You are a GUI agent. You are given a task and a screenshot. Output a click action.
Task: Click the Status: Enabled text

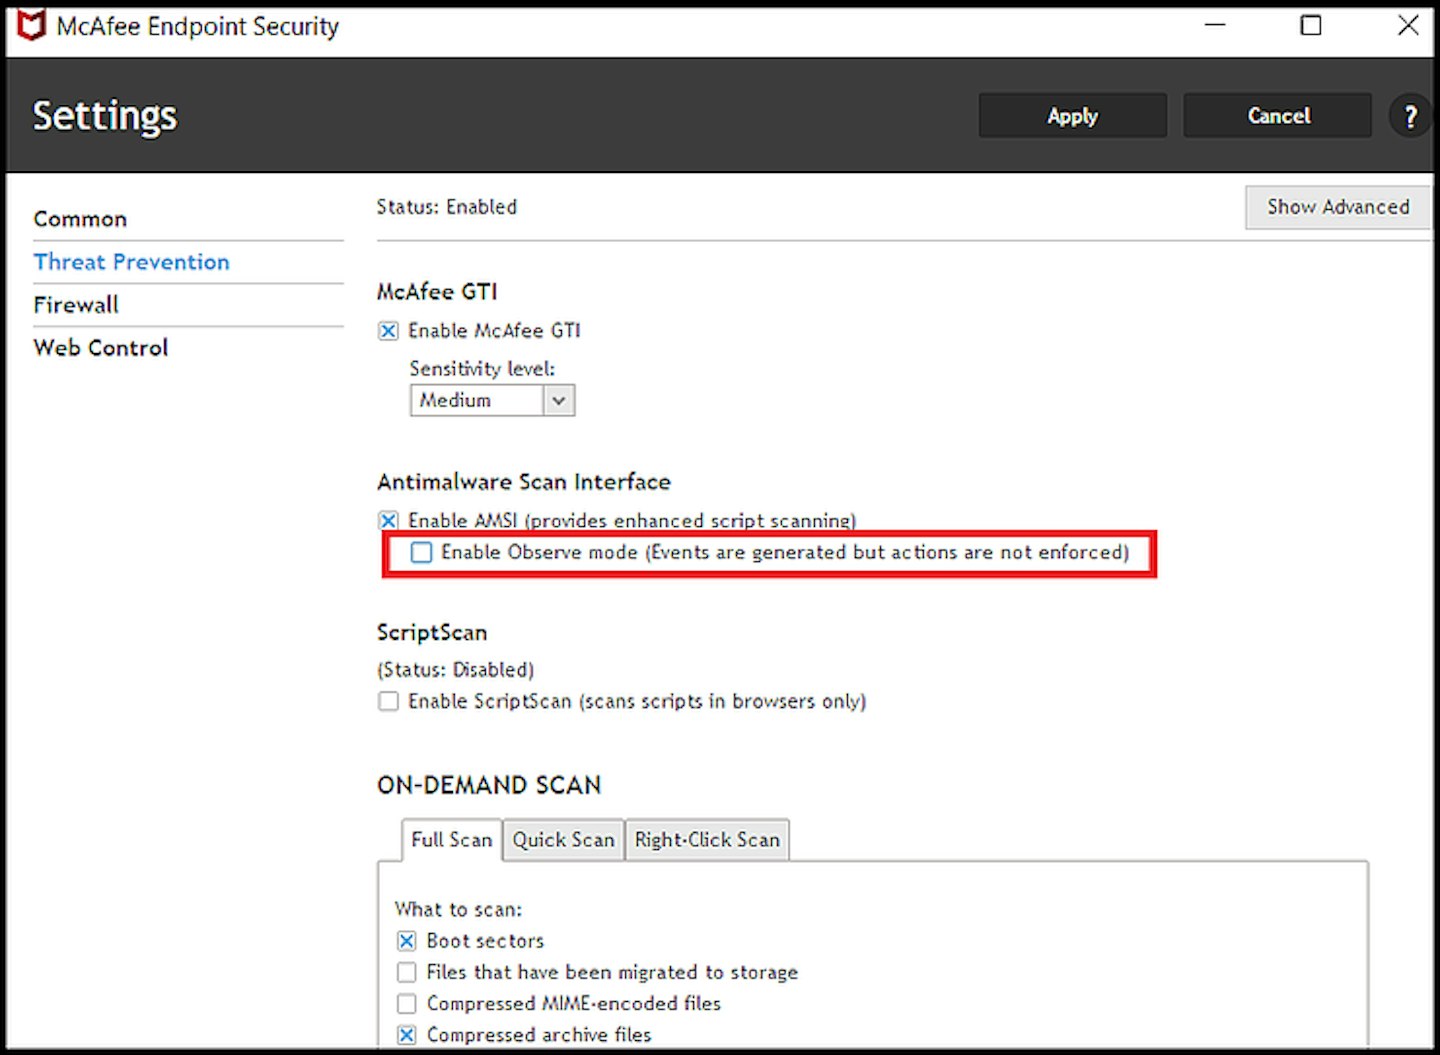(x=447, y=207)
